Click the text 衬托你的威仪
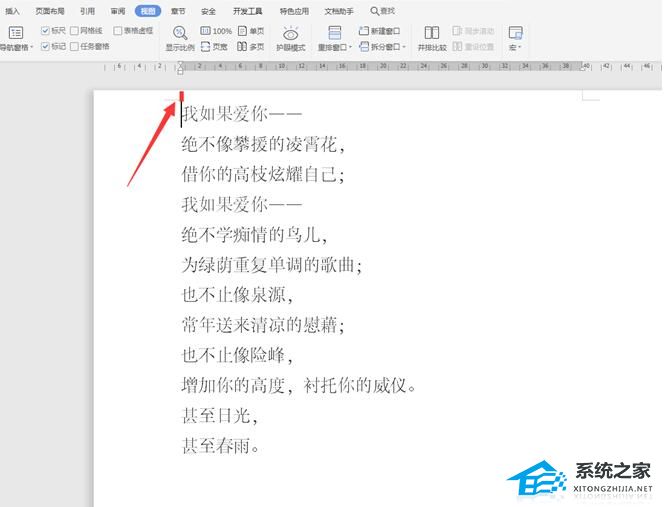Screen dimensions: 668x507 pos(354,386)
